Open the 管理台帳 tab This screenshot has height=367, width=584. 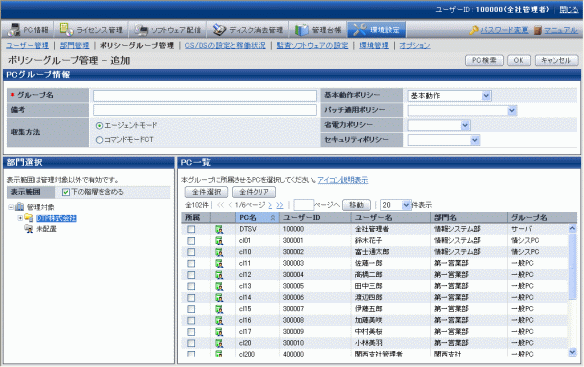coord(318,30)
